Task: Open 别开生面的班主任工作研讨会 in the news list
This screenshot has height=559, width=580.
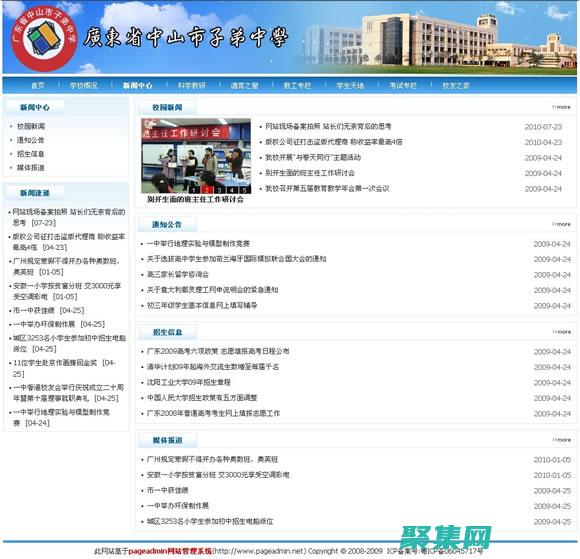Action: coord(310,173)
